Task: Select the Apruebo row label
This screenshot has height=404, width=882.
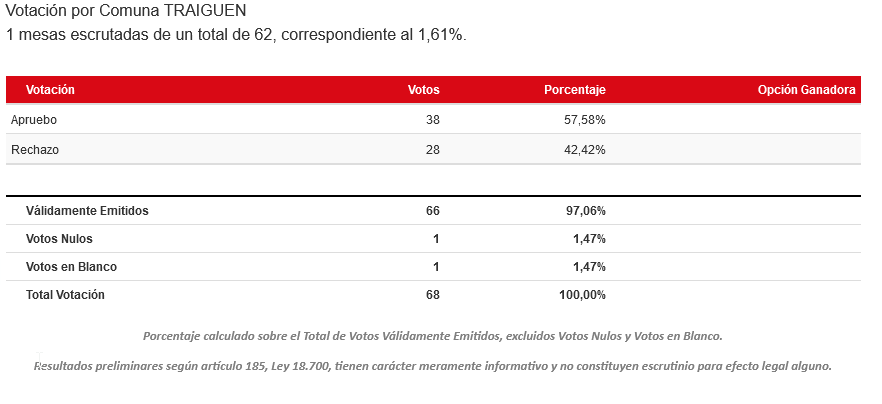Action: (34, 120)
